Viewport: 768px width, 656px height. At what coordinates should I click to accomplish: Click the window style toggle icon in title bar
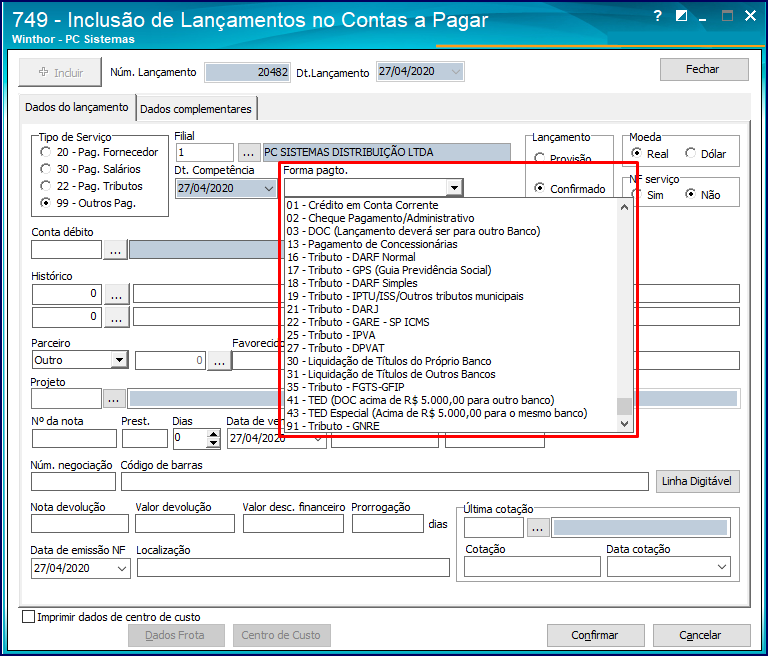point(681,16)
